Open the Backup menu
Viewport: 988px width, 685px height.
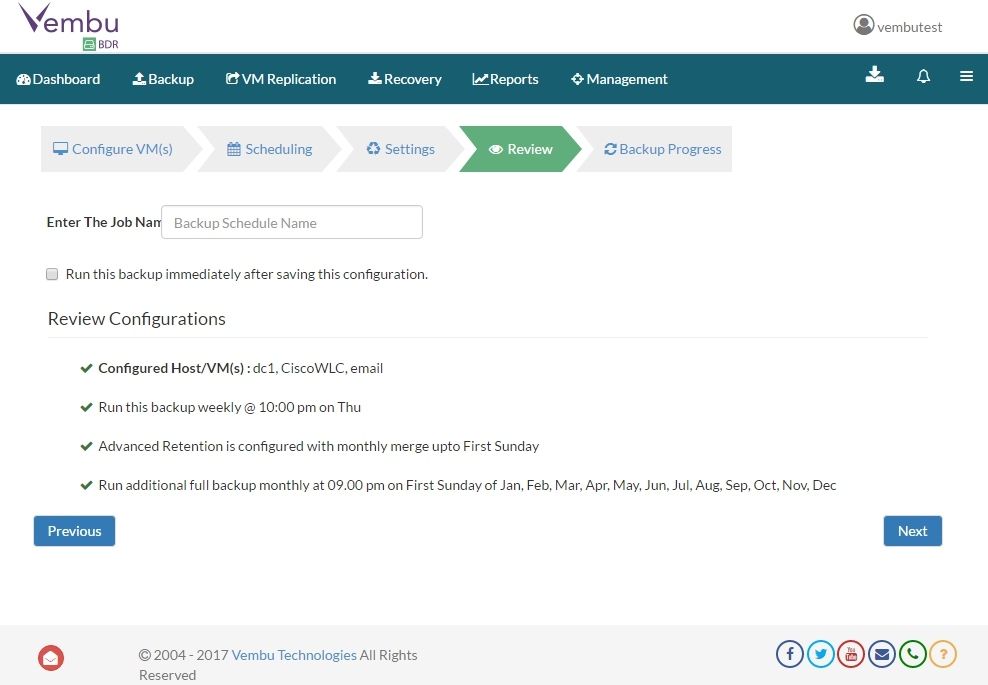[x=163, y=79]
